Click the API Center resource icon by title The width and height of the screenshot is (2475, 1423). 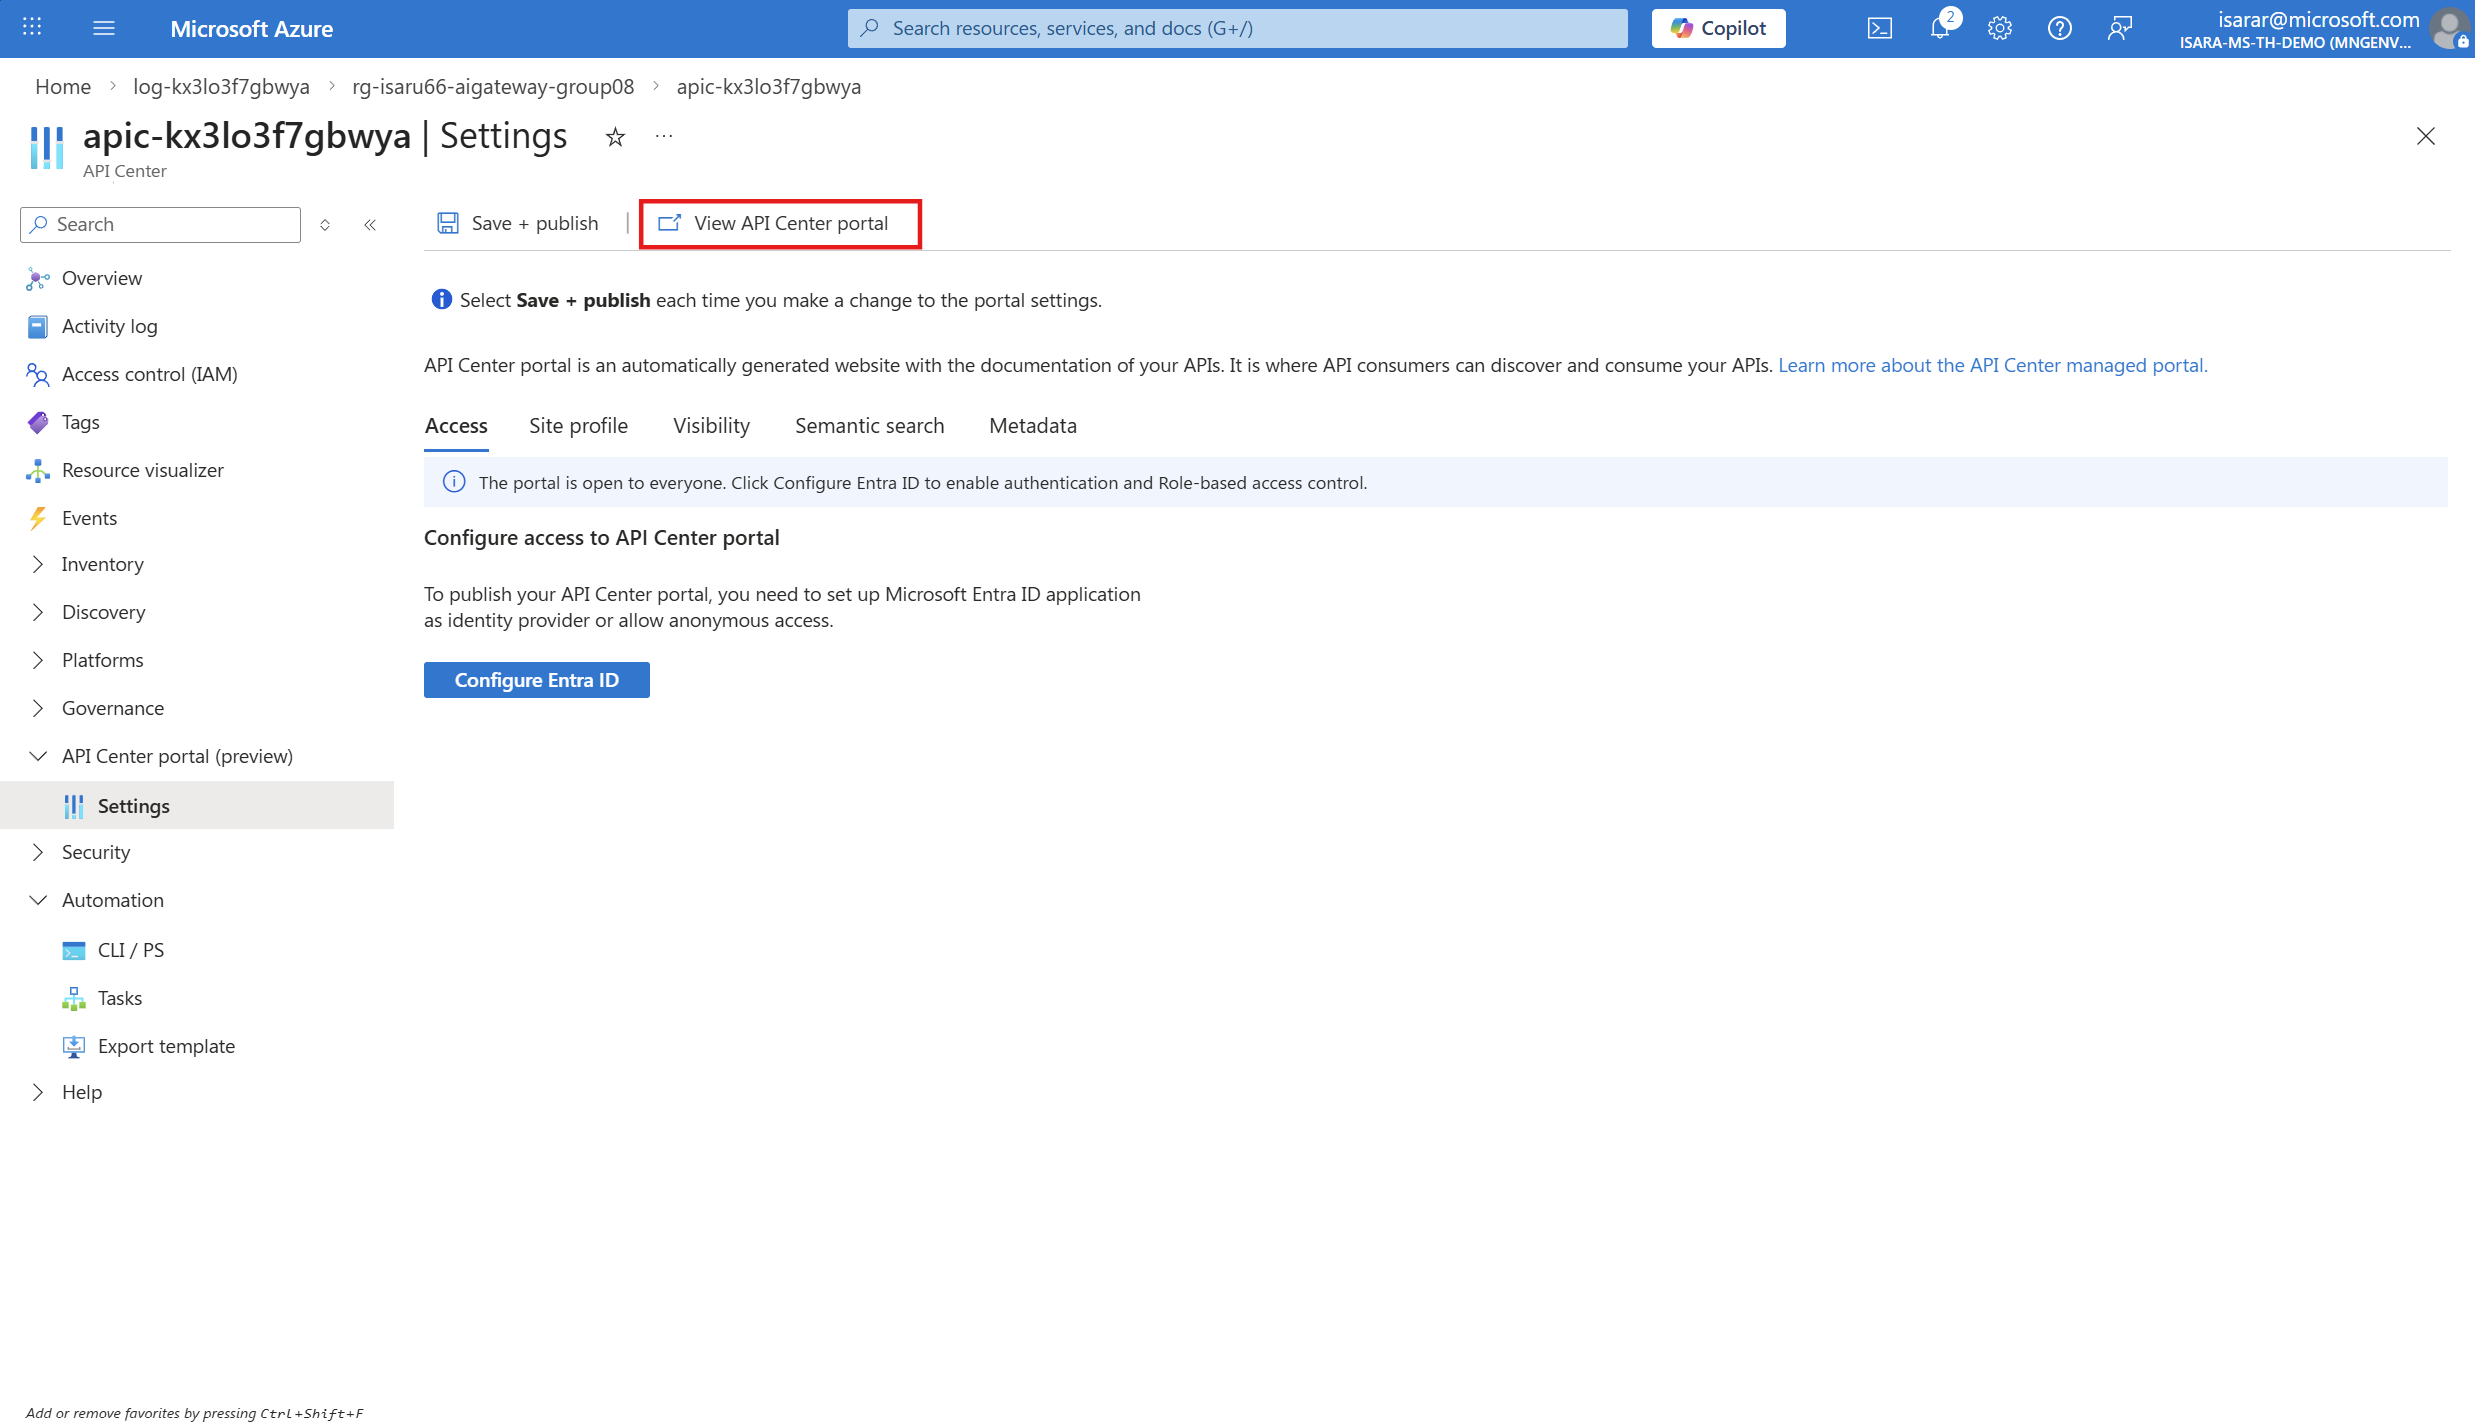pyautogui.click(x=47, y=148)
